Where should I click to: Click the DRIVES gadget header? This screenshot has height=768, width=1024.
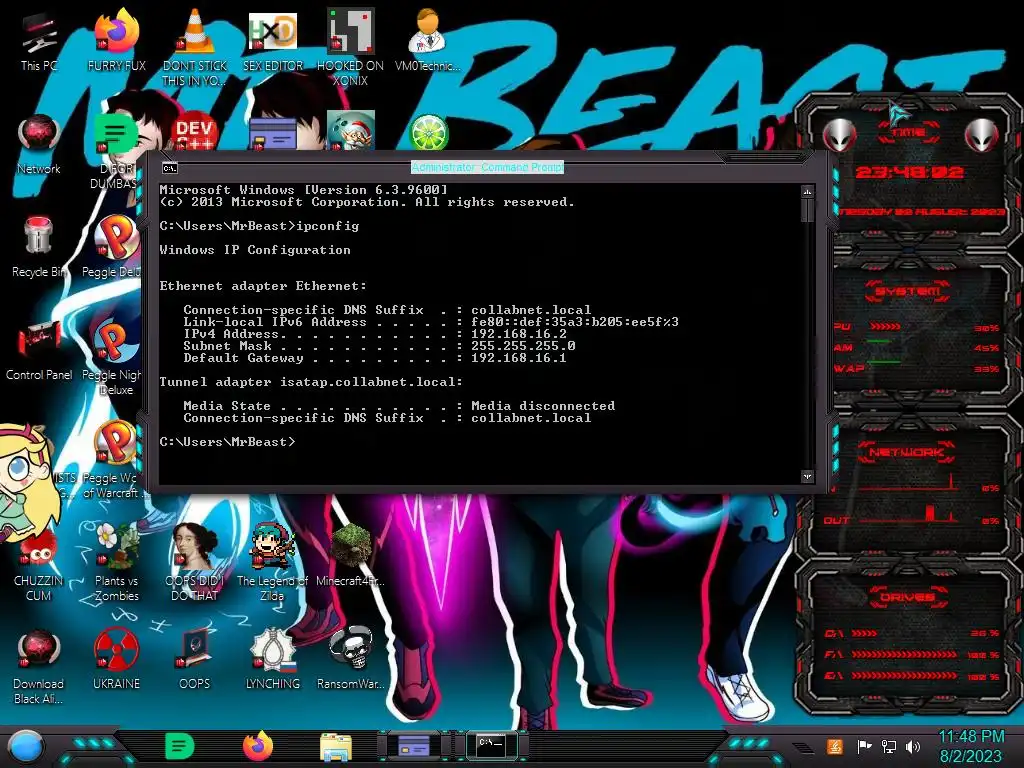(908, 597)
